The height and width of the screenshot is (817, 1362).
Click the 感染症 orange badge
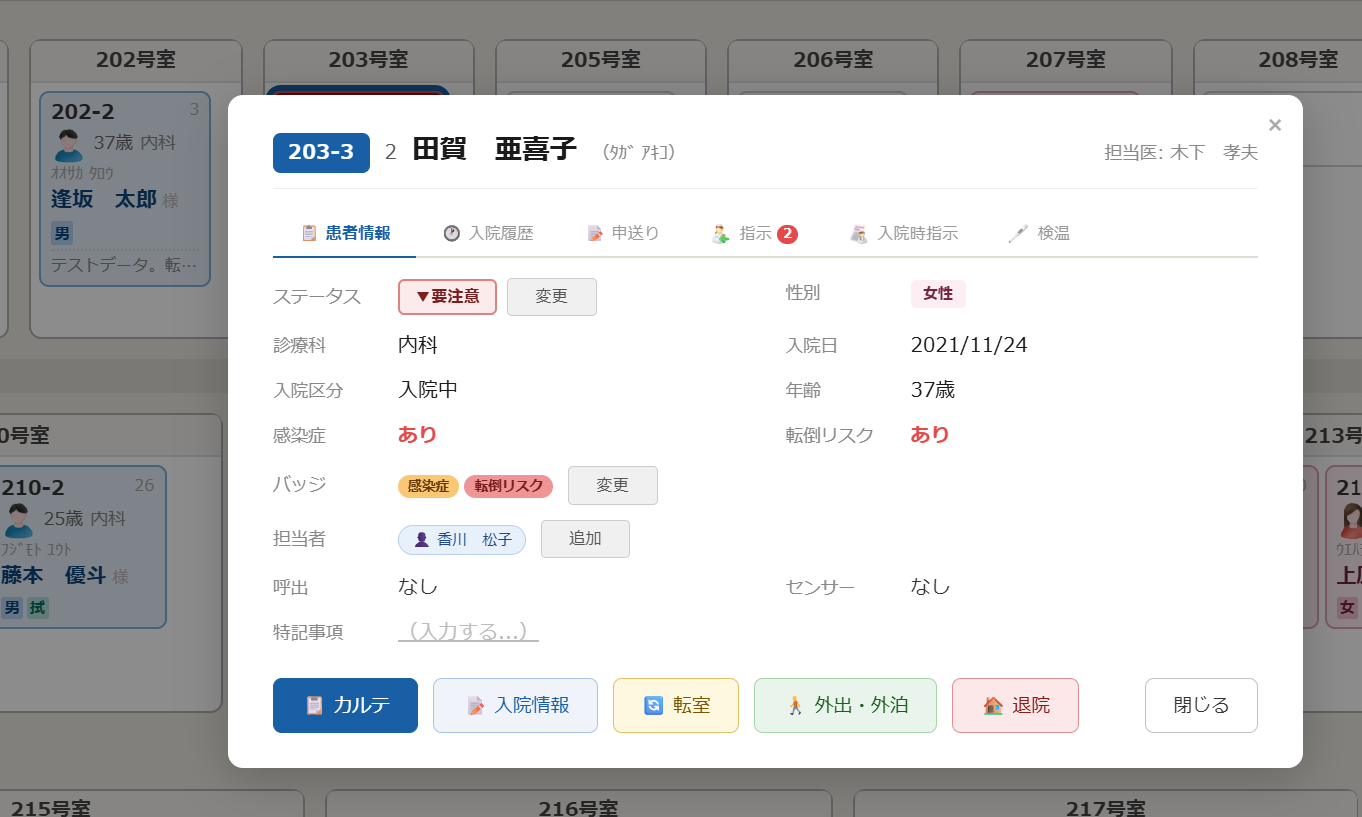(428, 486)
